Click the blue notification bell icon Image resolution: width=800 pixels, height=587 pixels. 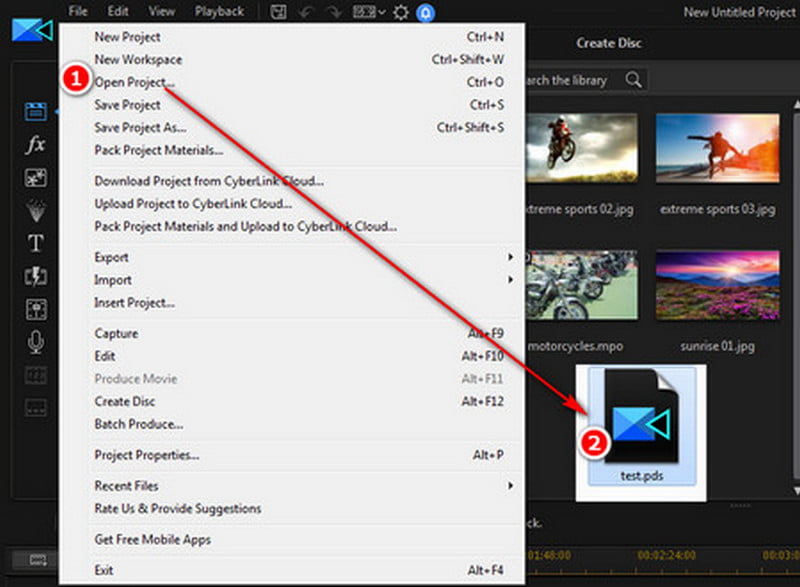pyautogui.click(x=425, y=12)
